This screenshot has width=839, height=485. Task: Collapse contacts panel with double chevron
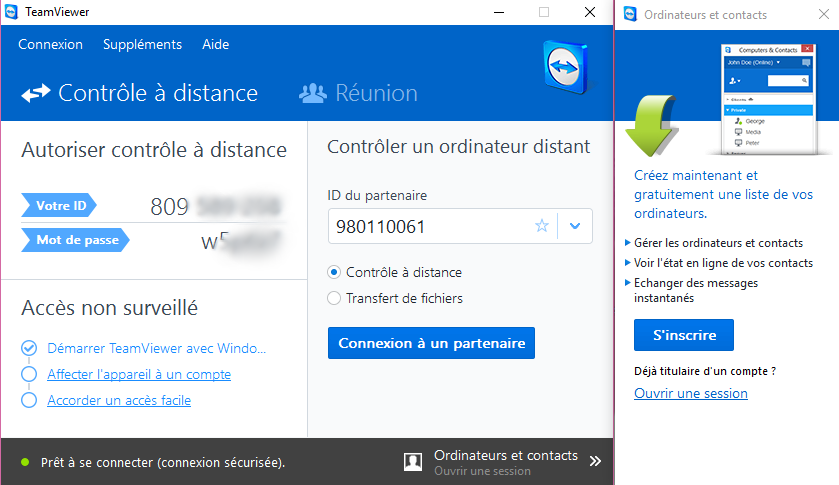tap(596, 461)
